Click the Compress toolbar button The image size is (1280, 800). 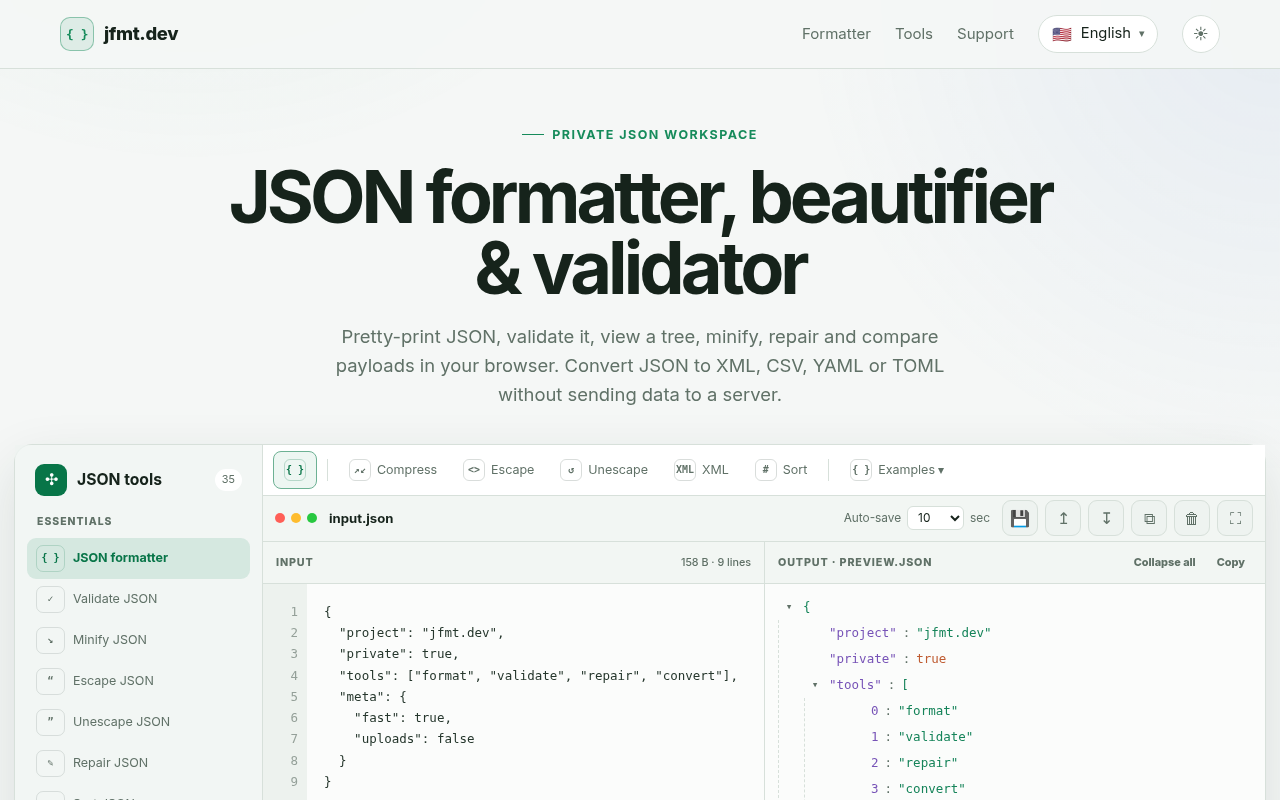pos(393,470)
